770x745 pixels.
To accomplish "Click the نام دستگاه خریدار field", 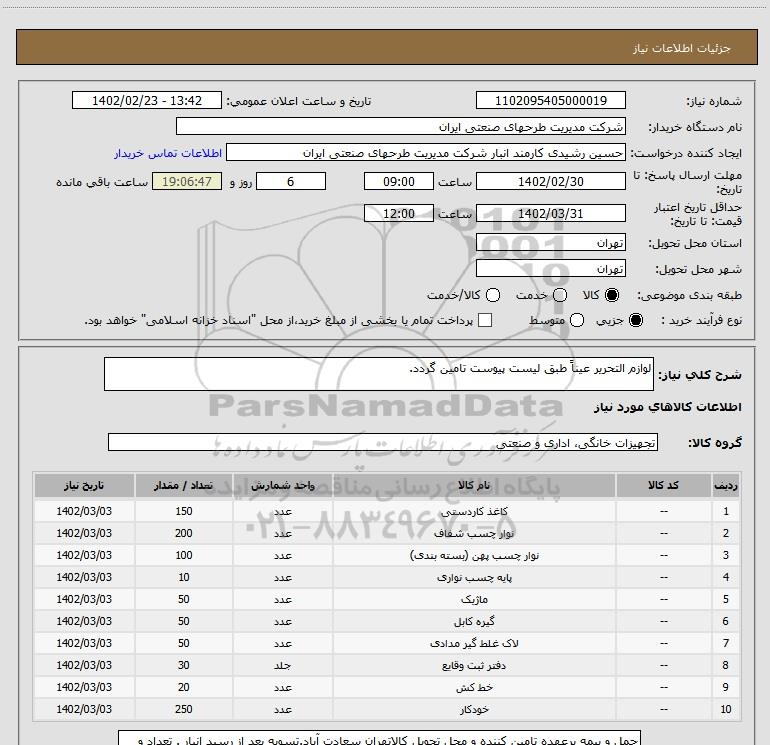I will (x=401, y=126).
